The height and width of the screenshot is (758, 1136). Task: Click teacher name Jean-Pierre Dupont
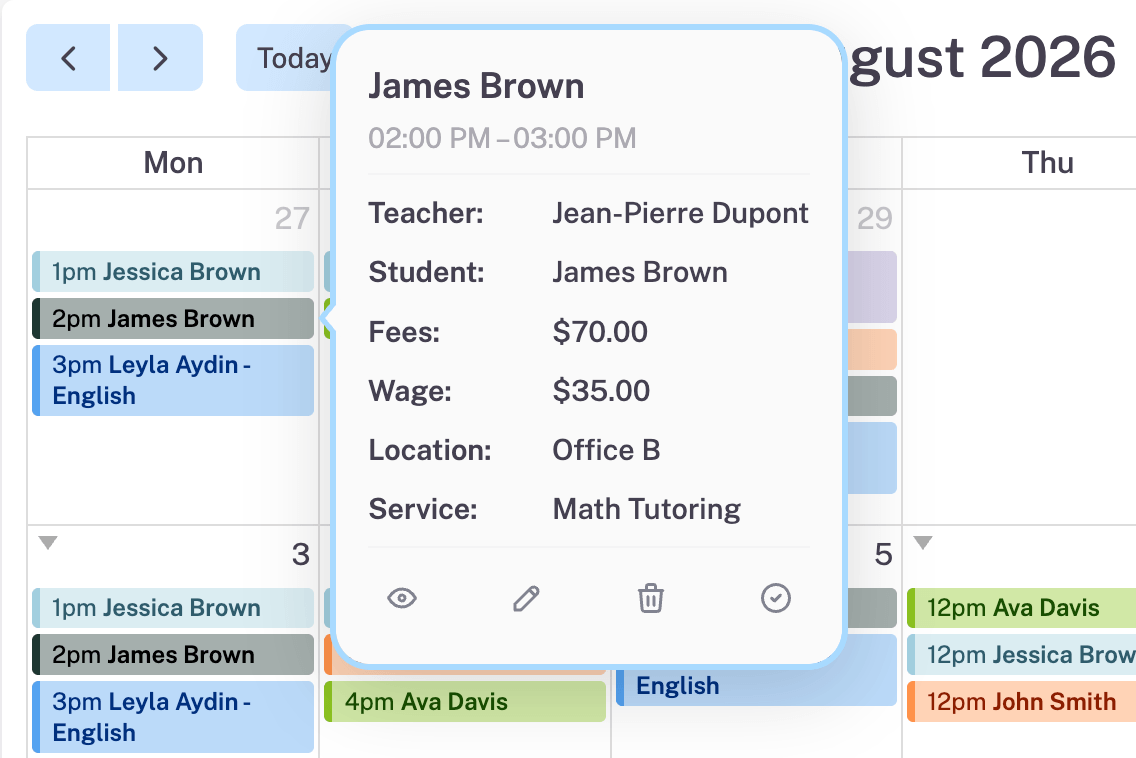point(680,214)
